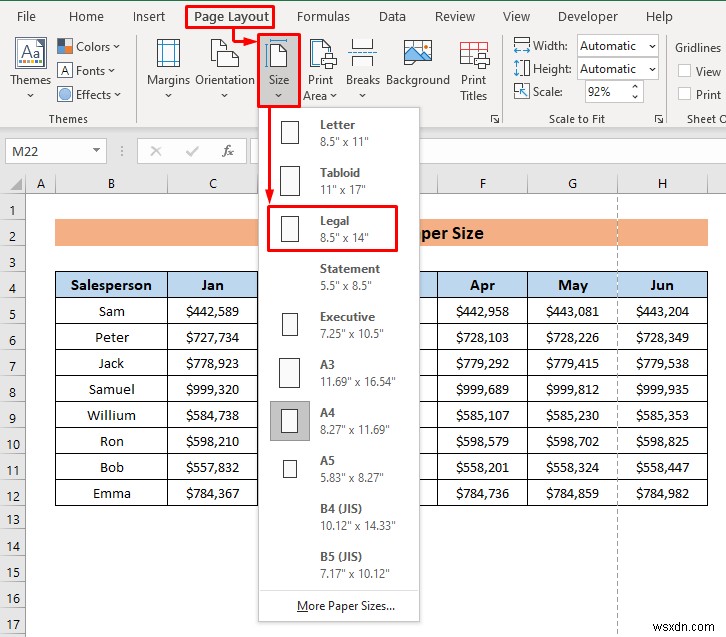The height and width of the screenshot is (637, 726).
Task: Switch to the Review tab
Action: point(455,17)
